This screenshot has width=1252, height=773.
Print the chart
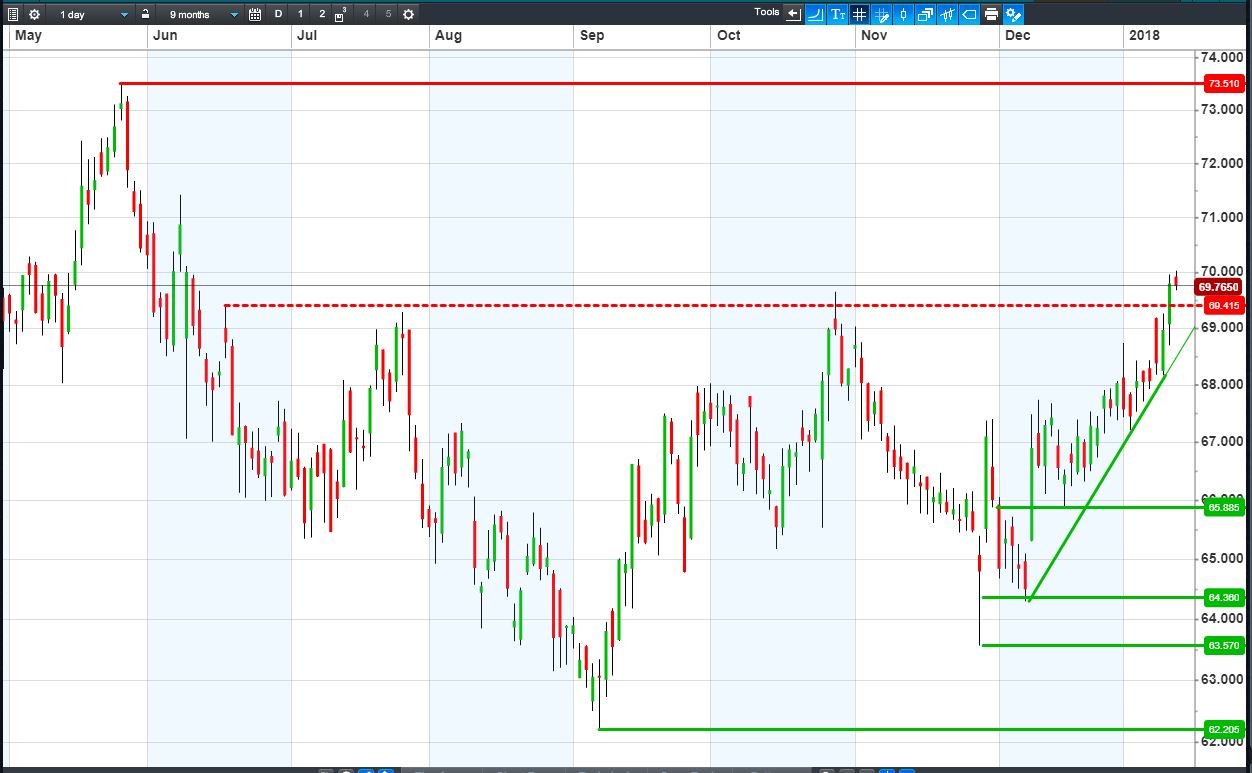click(991, 14)
